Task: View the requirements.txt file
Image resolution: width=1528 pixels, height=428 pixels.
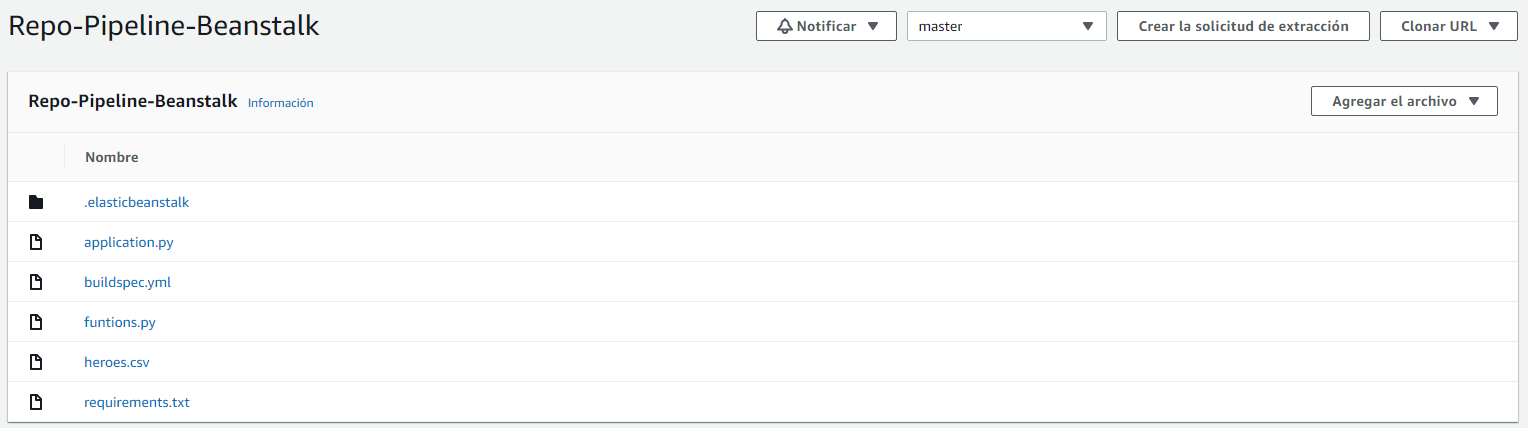Action: point(136,402)
